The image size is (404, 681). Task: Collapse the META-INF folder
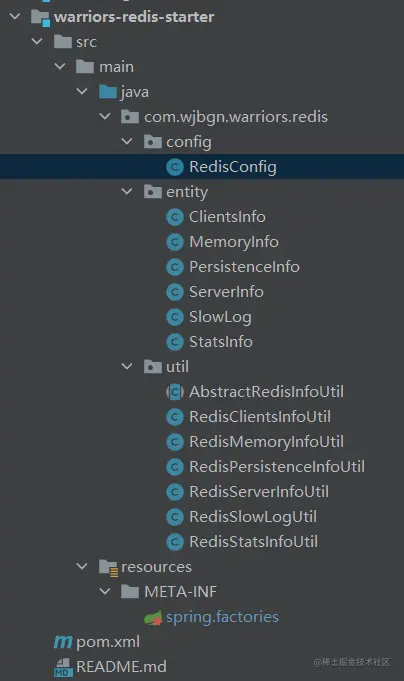click(x=105, y=592)
